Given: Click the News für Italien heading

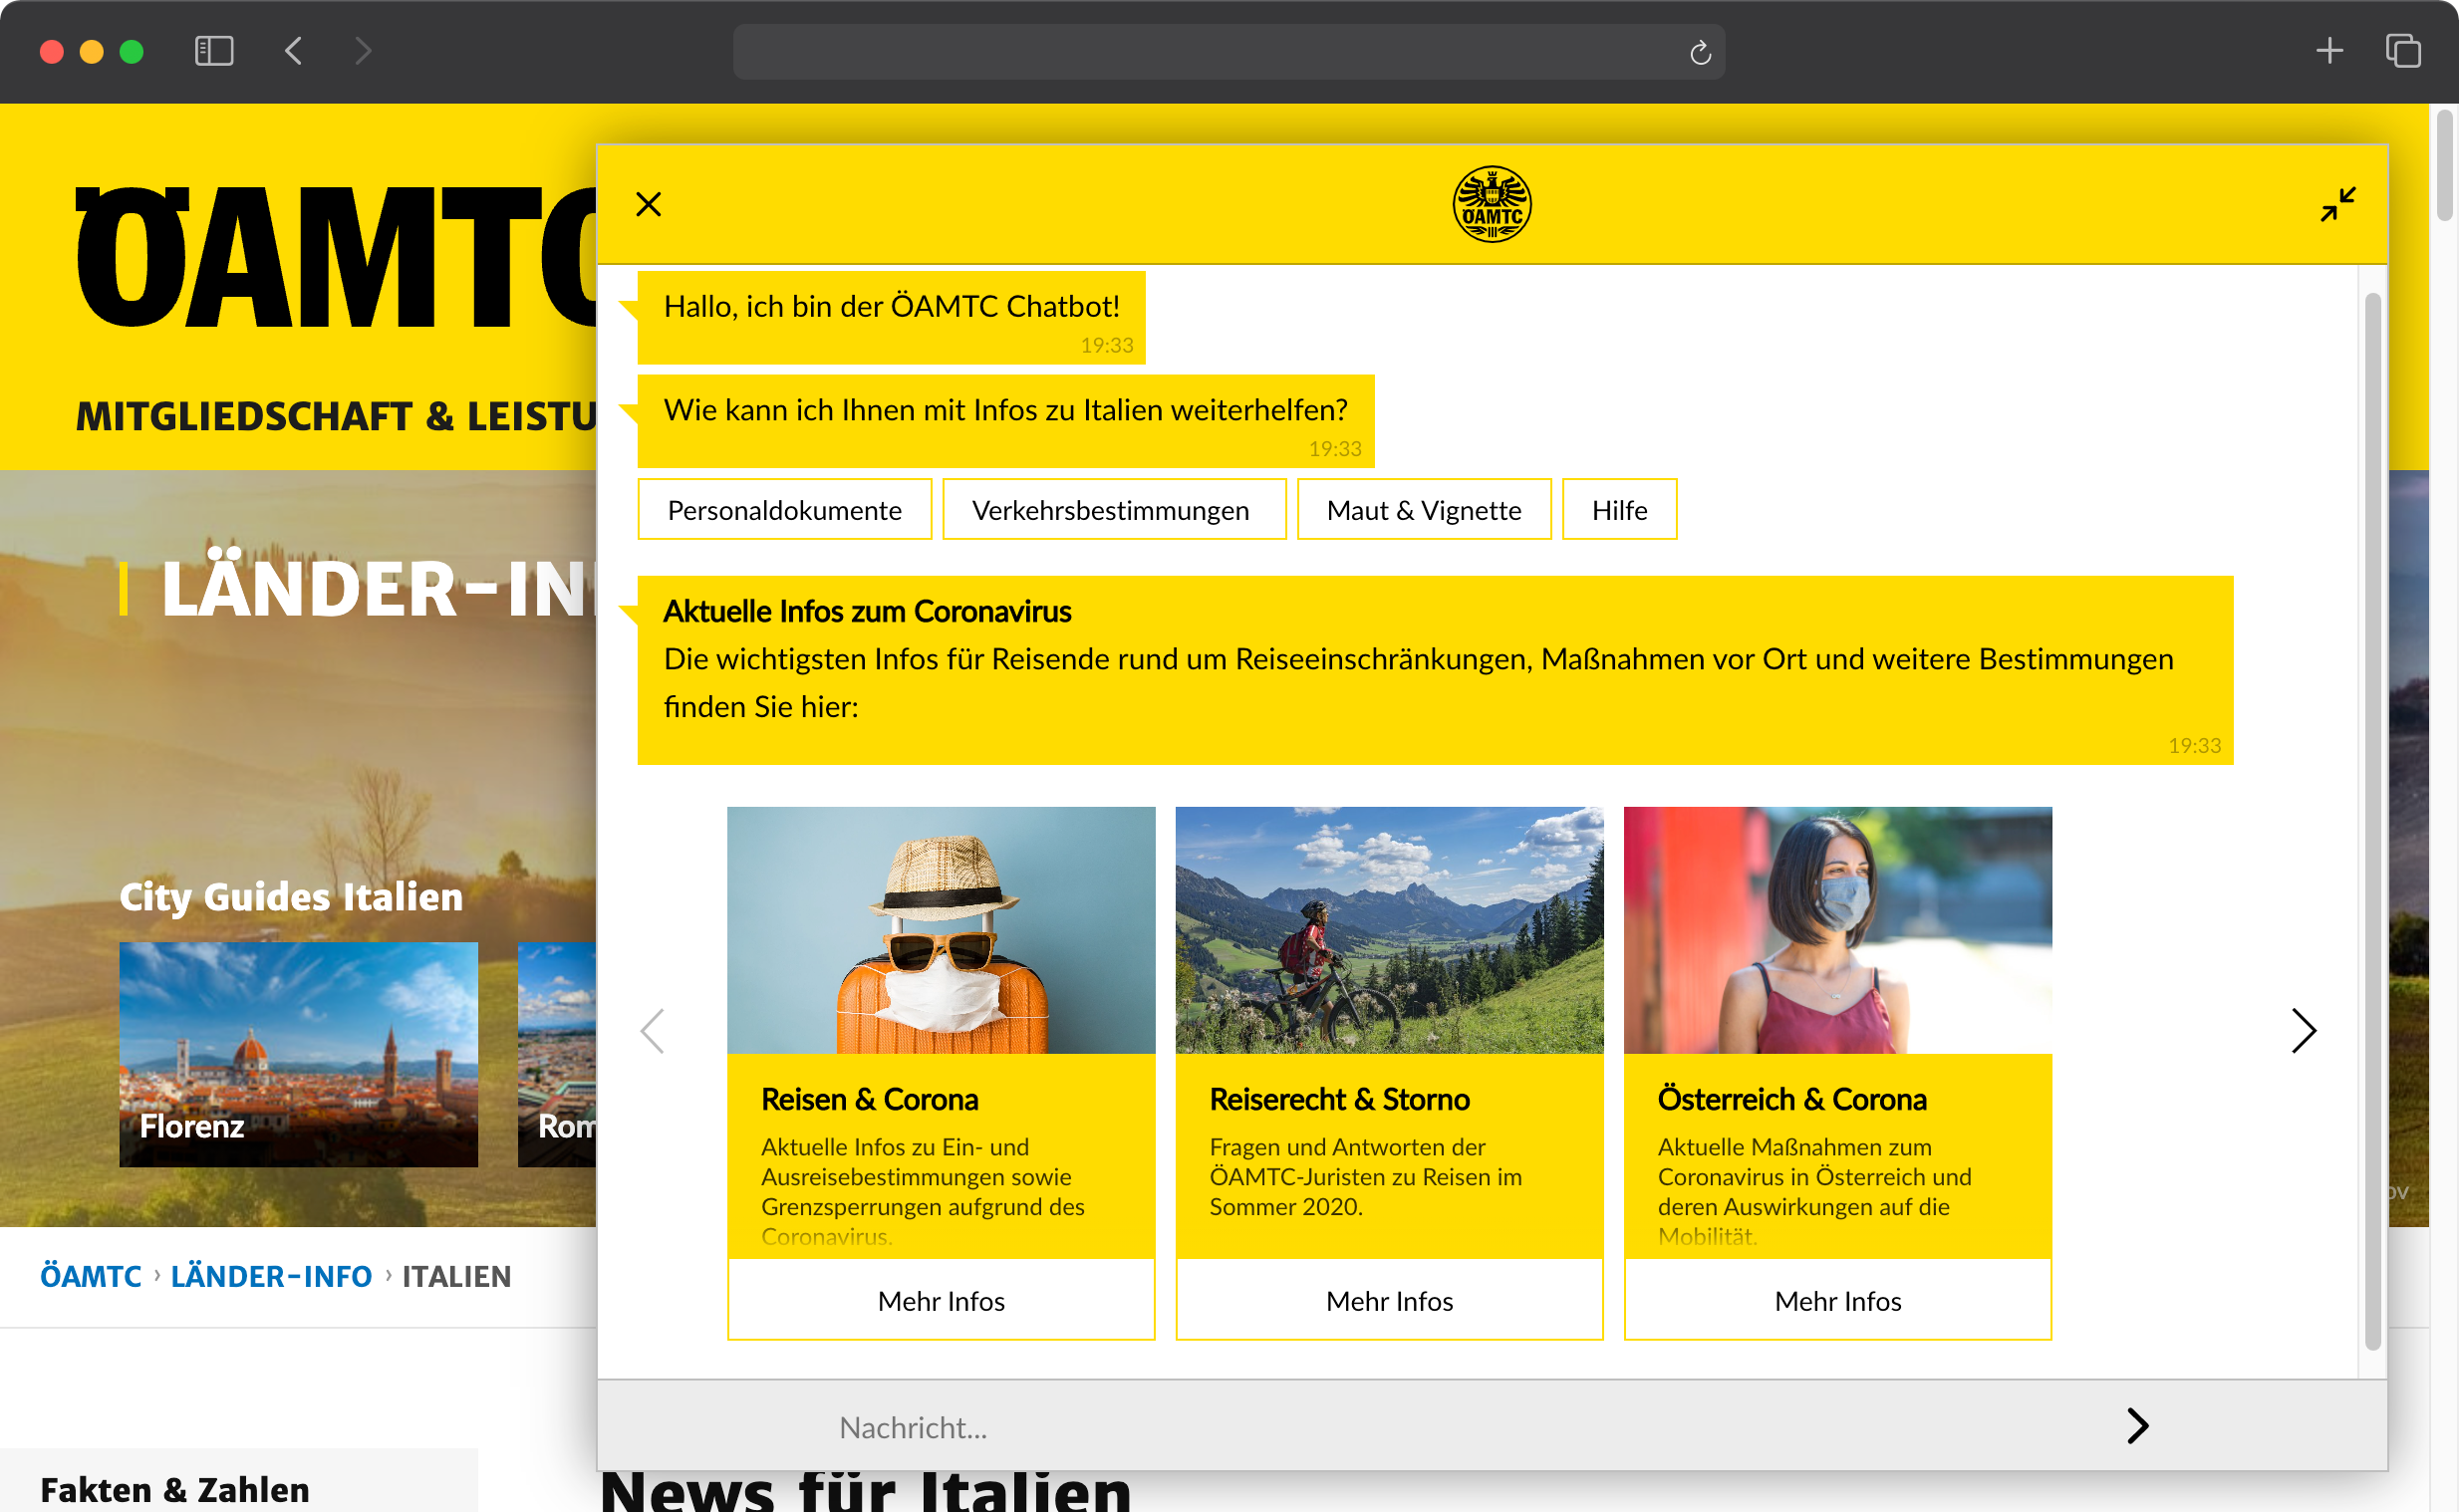Looking at the screenshot, I should pos(865,1490).
